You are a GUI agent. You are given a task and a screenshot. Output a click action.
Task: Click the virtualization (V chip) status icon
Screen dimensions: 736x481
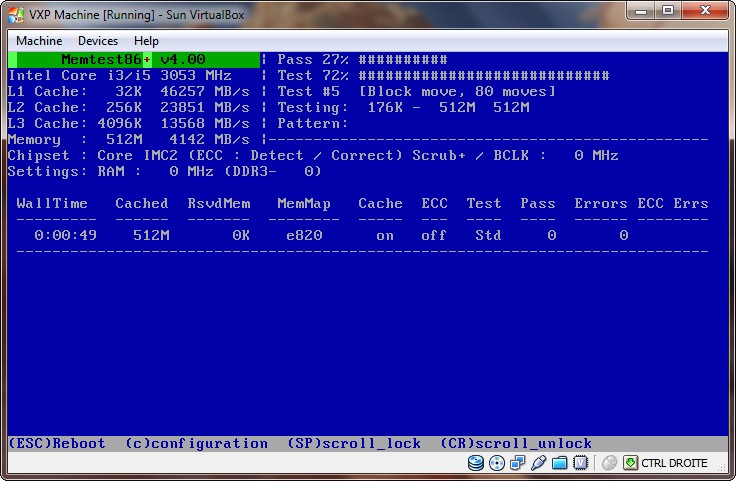[581, 463]
